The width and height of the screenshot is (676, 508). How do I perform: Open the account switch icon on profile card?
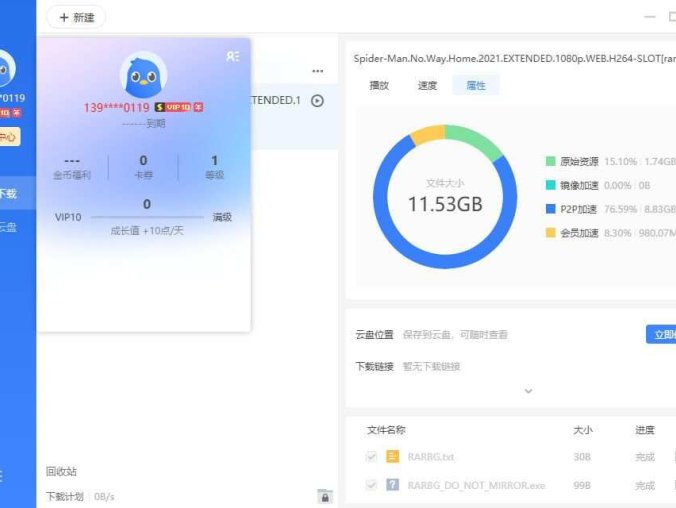pyautogui.click(x=232, y=56)
